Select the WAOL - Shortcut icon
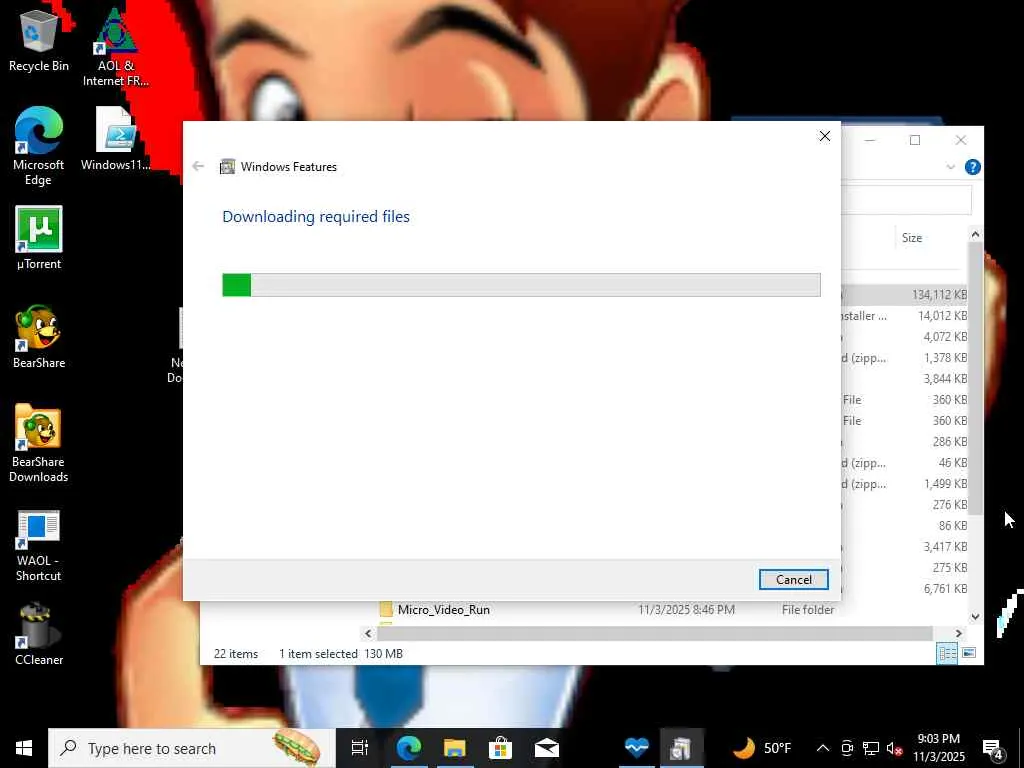Screen dimensions: 1024x768 [39, 546]
